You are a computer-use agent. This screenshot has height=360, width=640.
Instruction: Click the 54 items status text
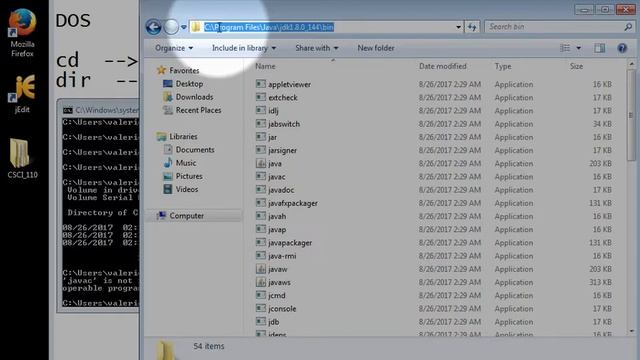[x=209, y=346]
